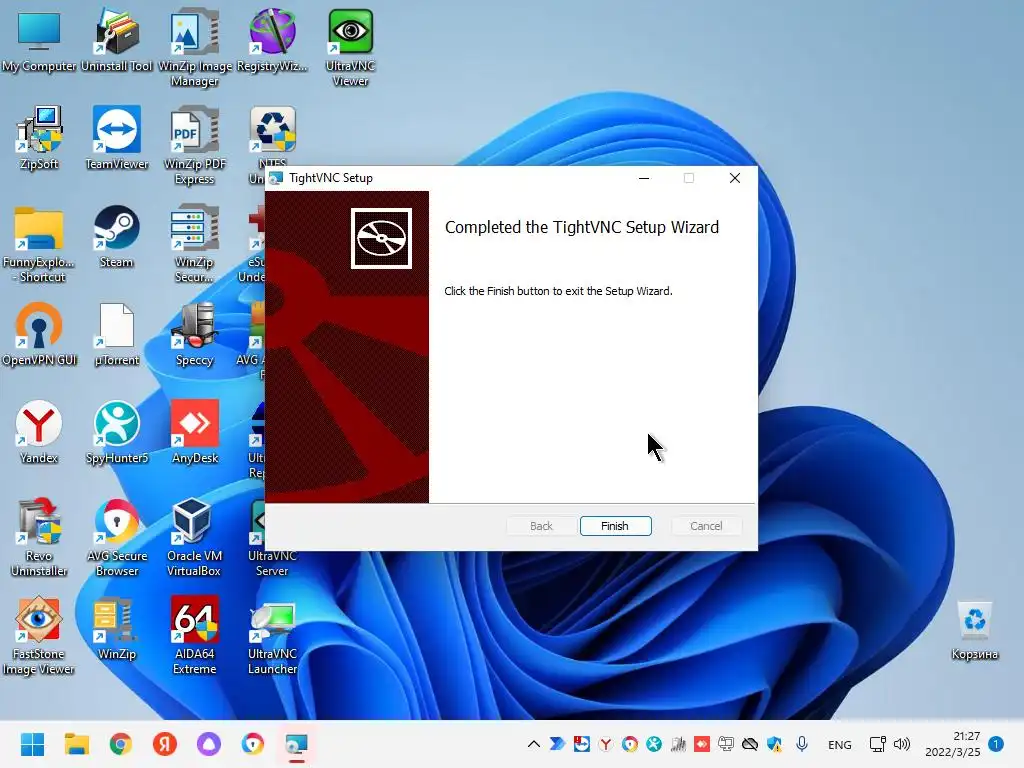Open volume speaker tray icon

pyautogui.click(x=902, y=744)
